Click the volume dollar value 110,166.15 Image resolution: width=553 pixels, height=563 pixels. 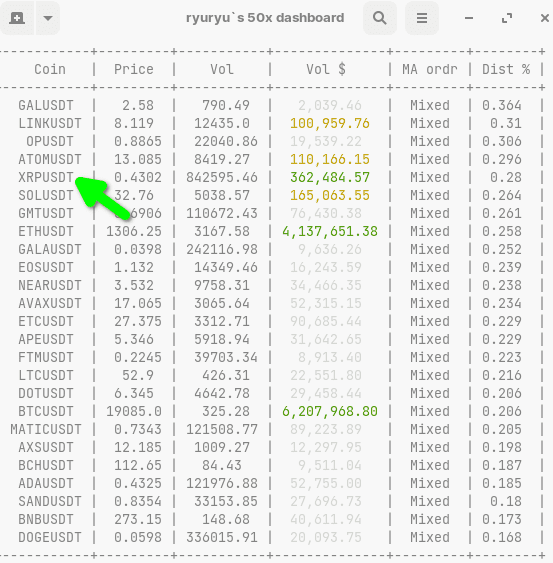pyautogui.click(x=330, y=159)
